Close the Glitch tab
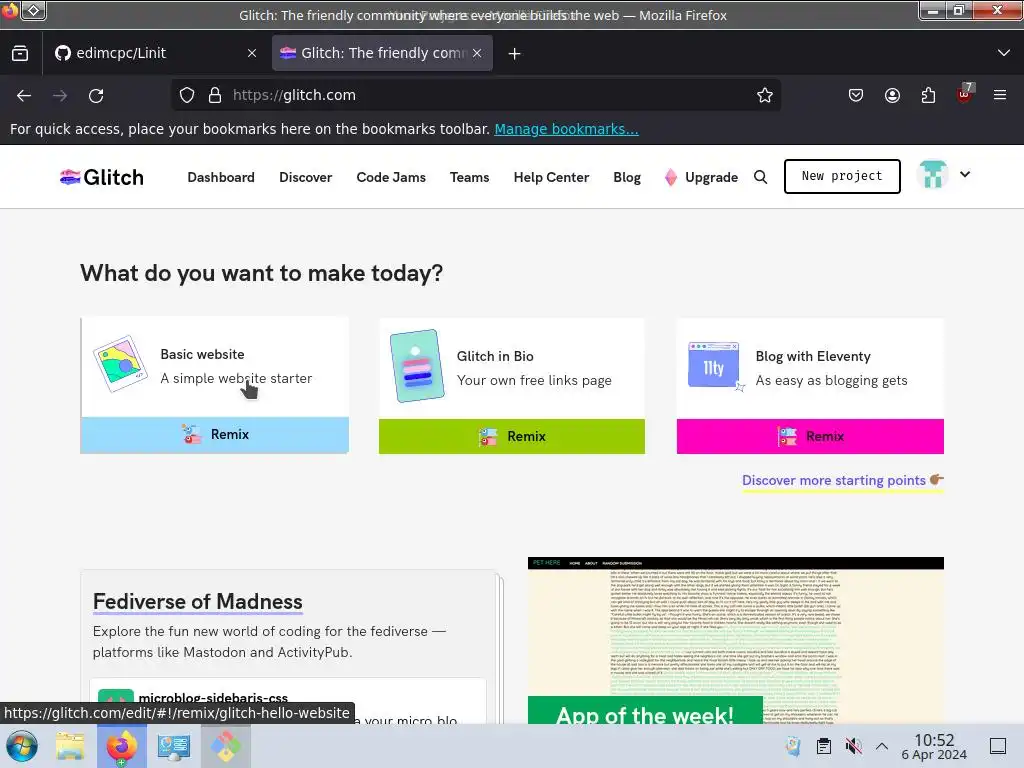Image resolution: width=1024 pixels, height=768 pixels. tap(477, 54)
